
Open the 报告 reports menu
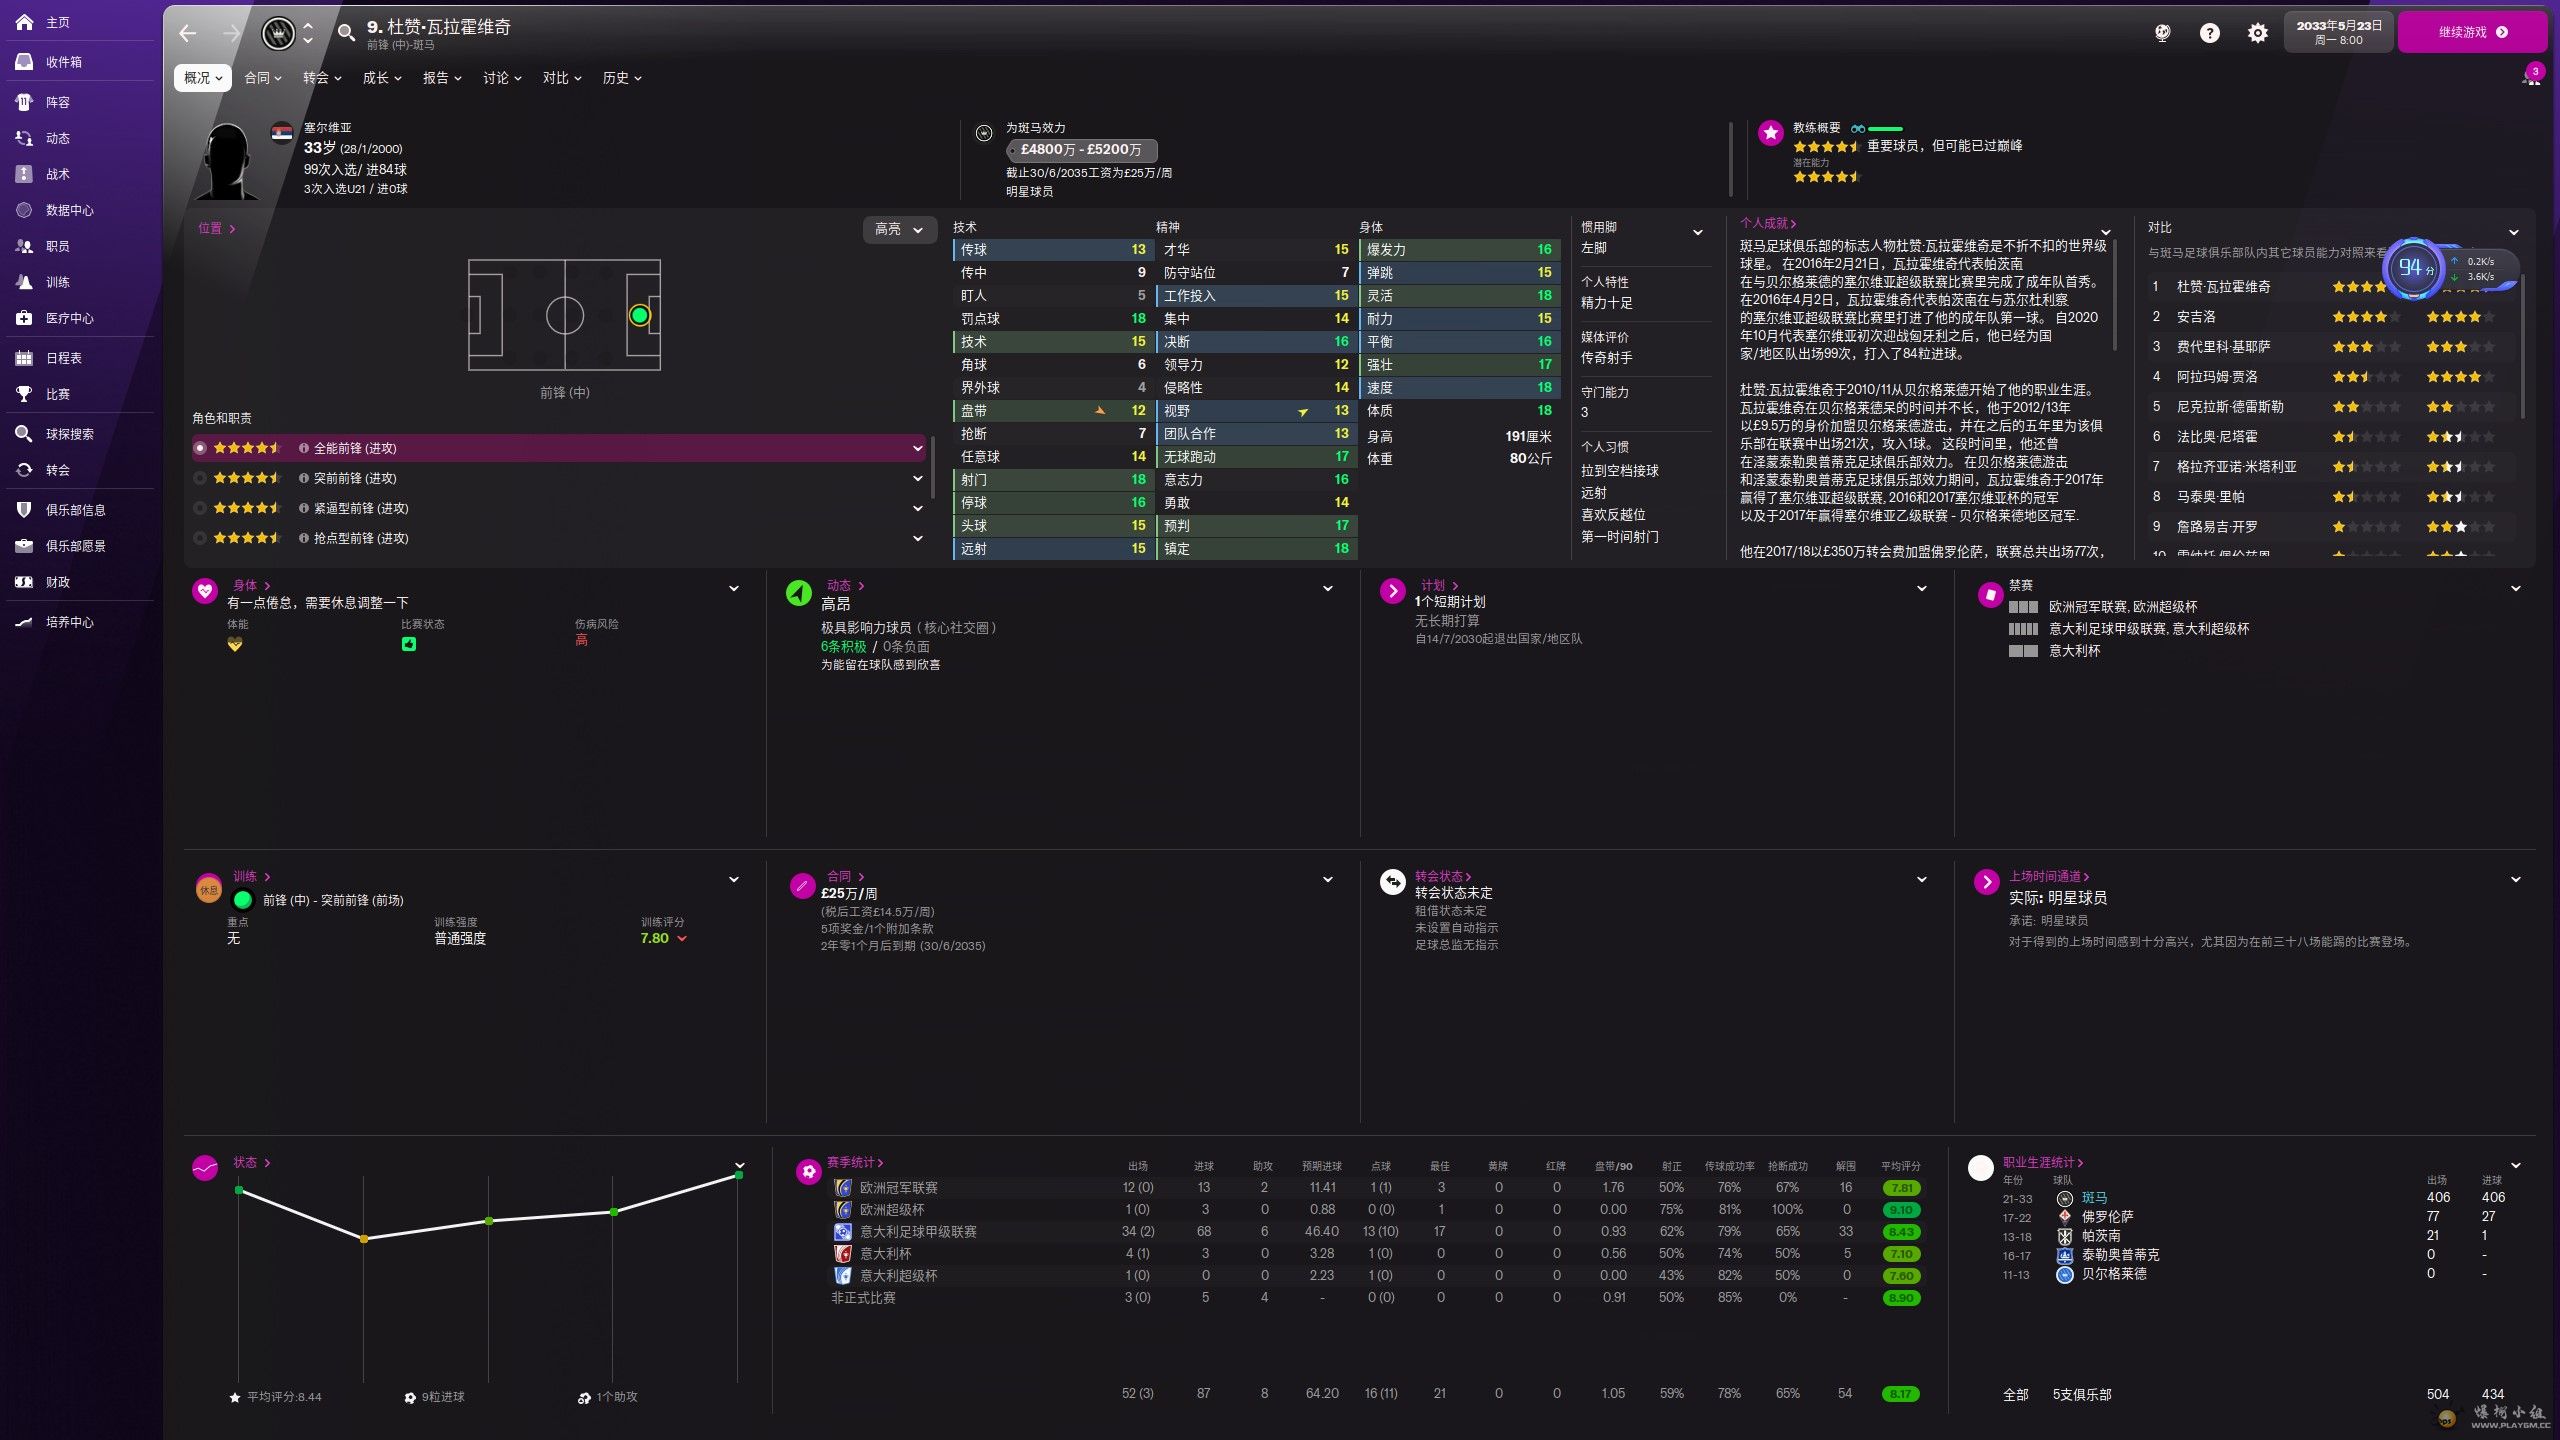[x=442, y=78]
